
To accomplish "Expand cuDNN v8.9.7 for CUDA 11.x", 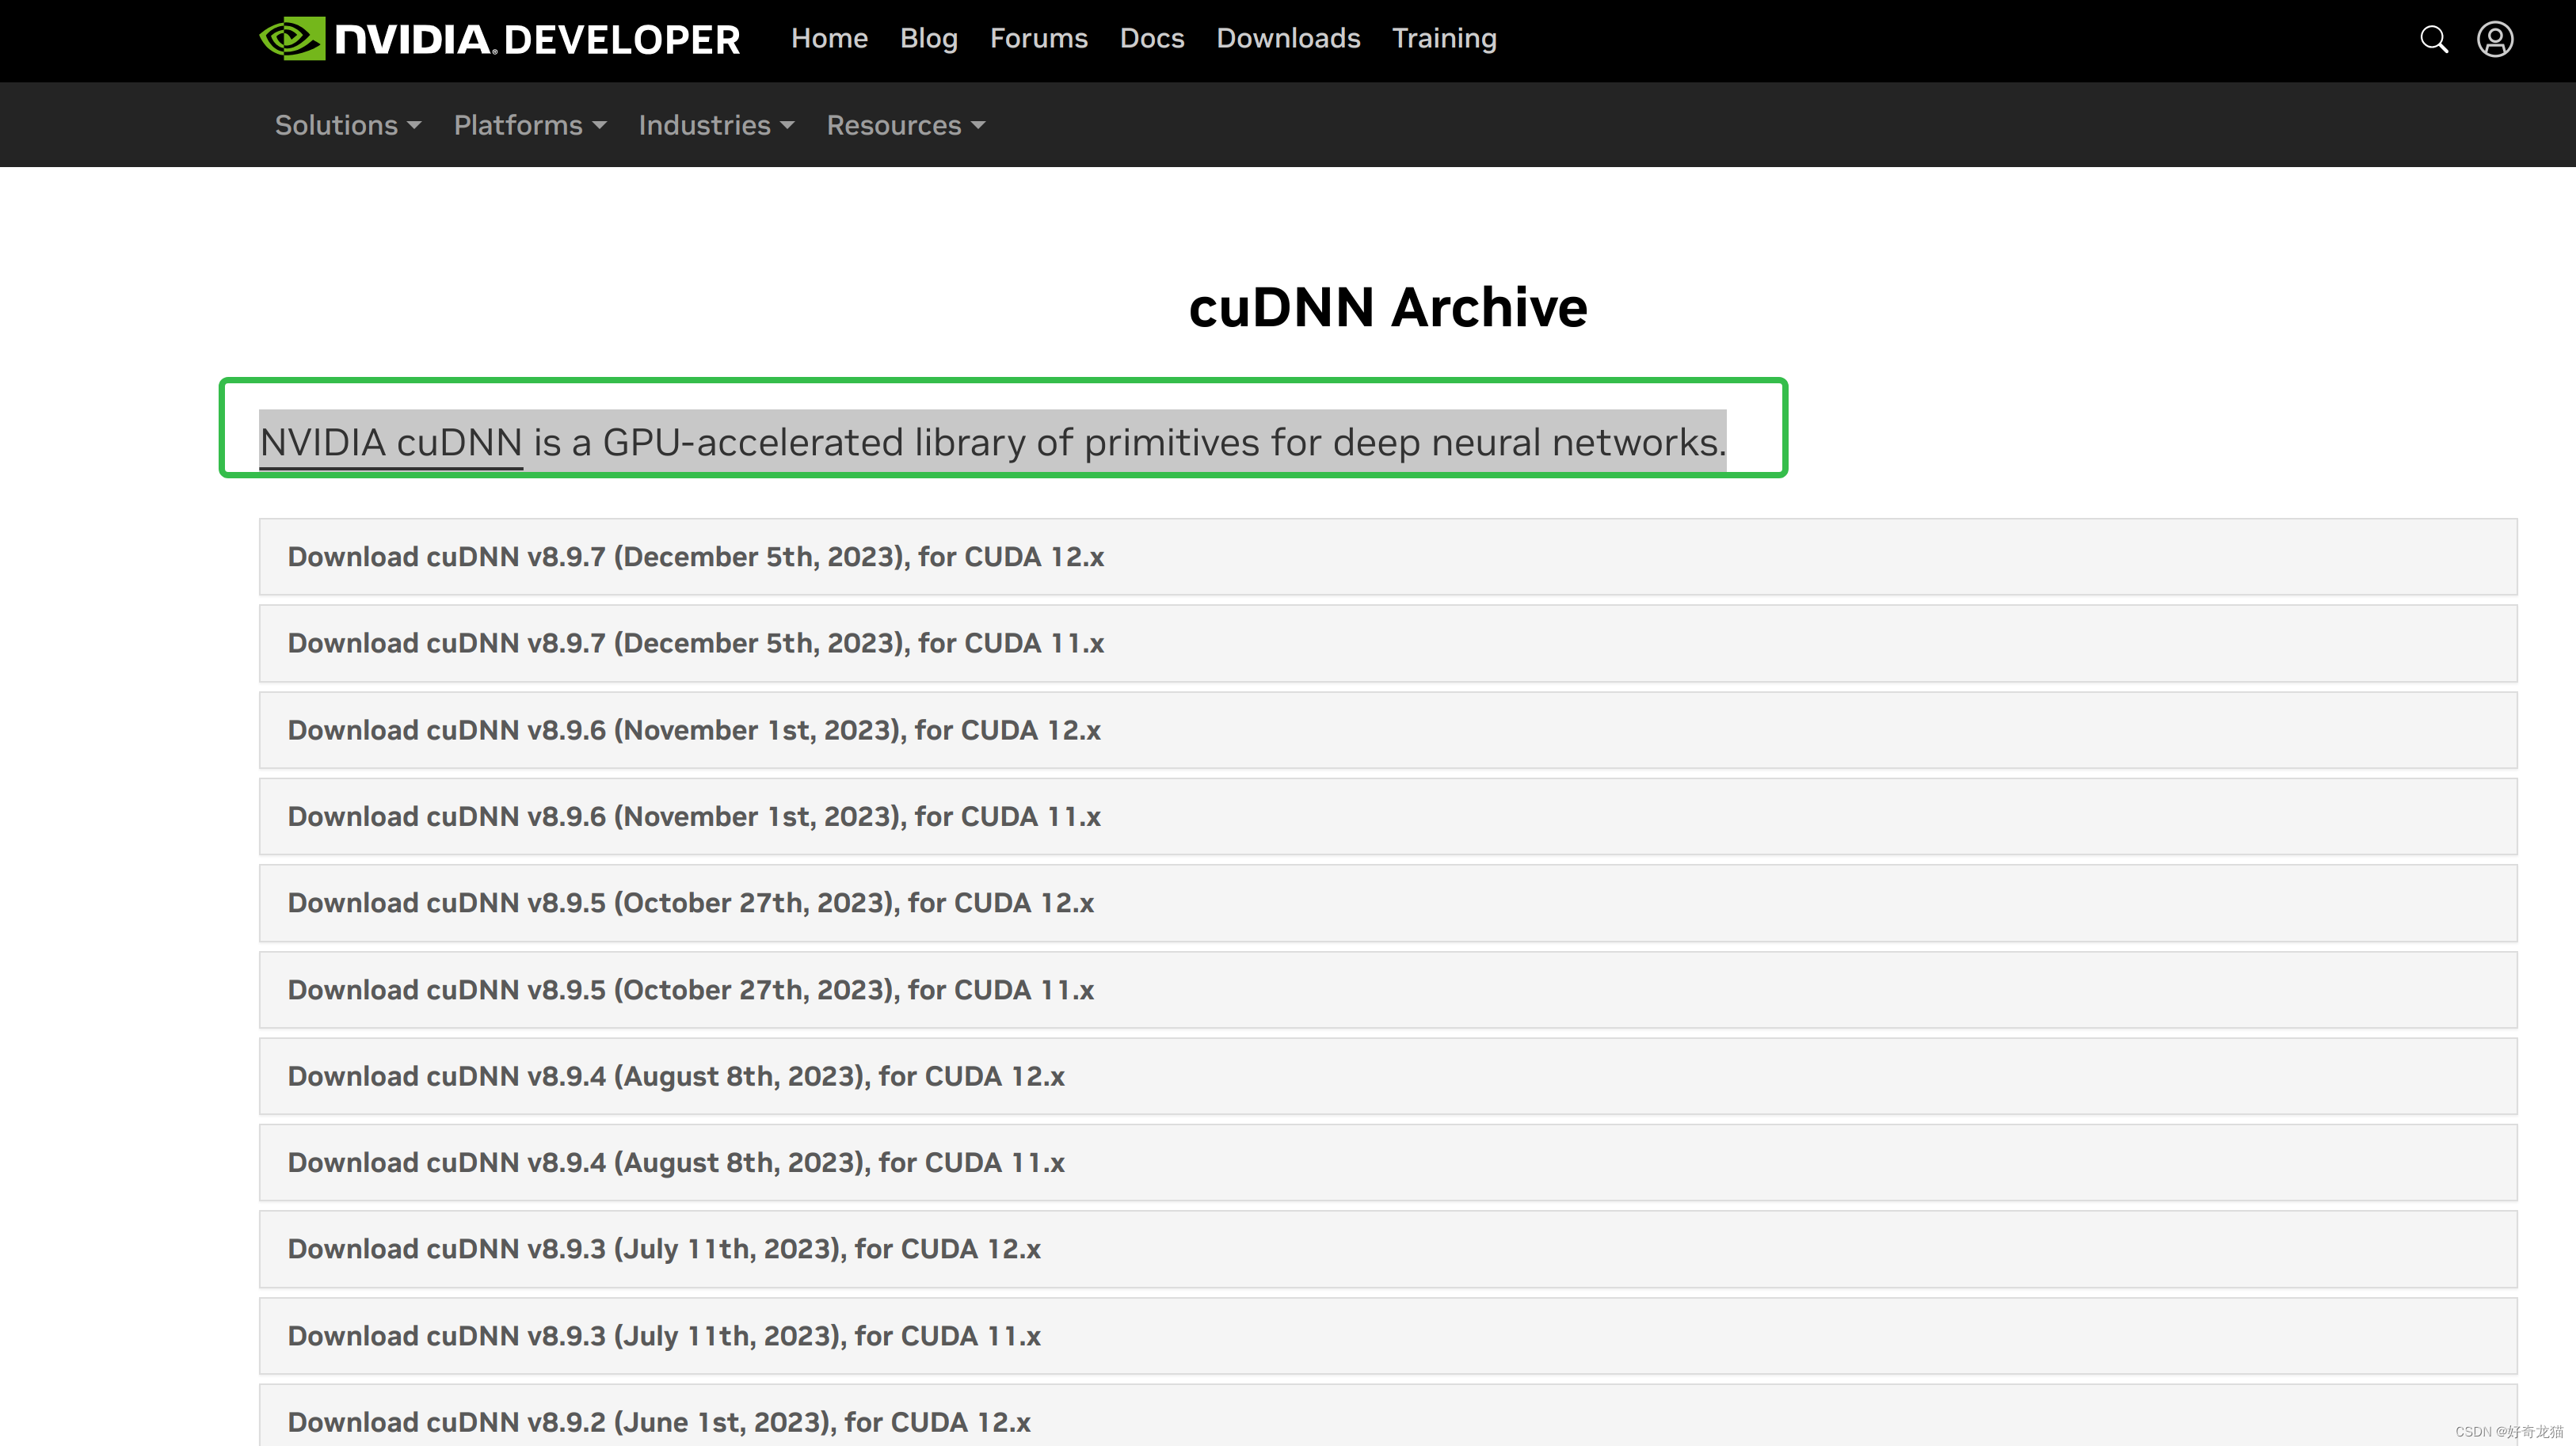I will [x=1388, y=643].
